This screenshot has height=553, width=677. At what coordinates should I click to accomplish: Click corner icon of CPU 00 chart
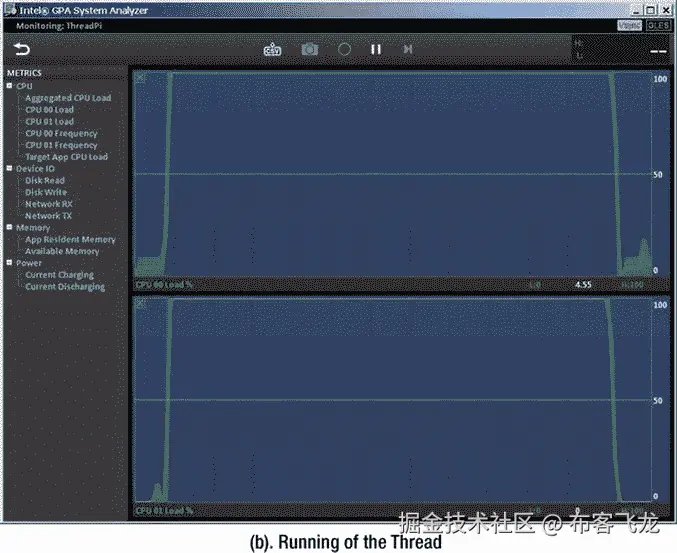click(140, 78)
